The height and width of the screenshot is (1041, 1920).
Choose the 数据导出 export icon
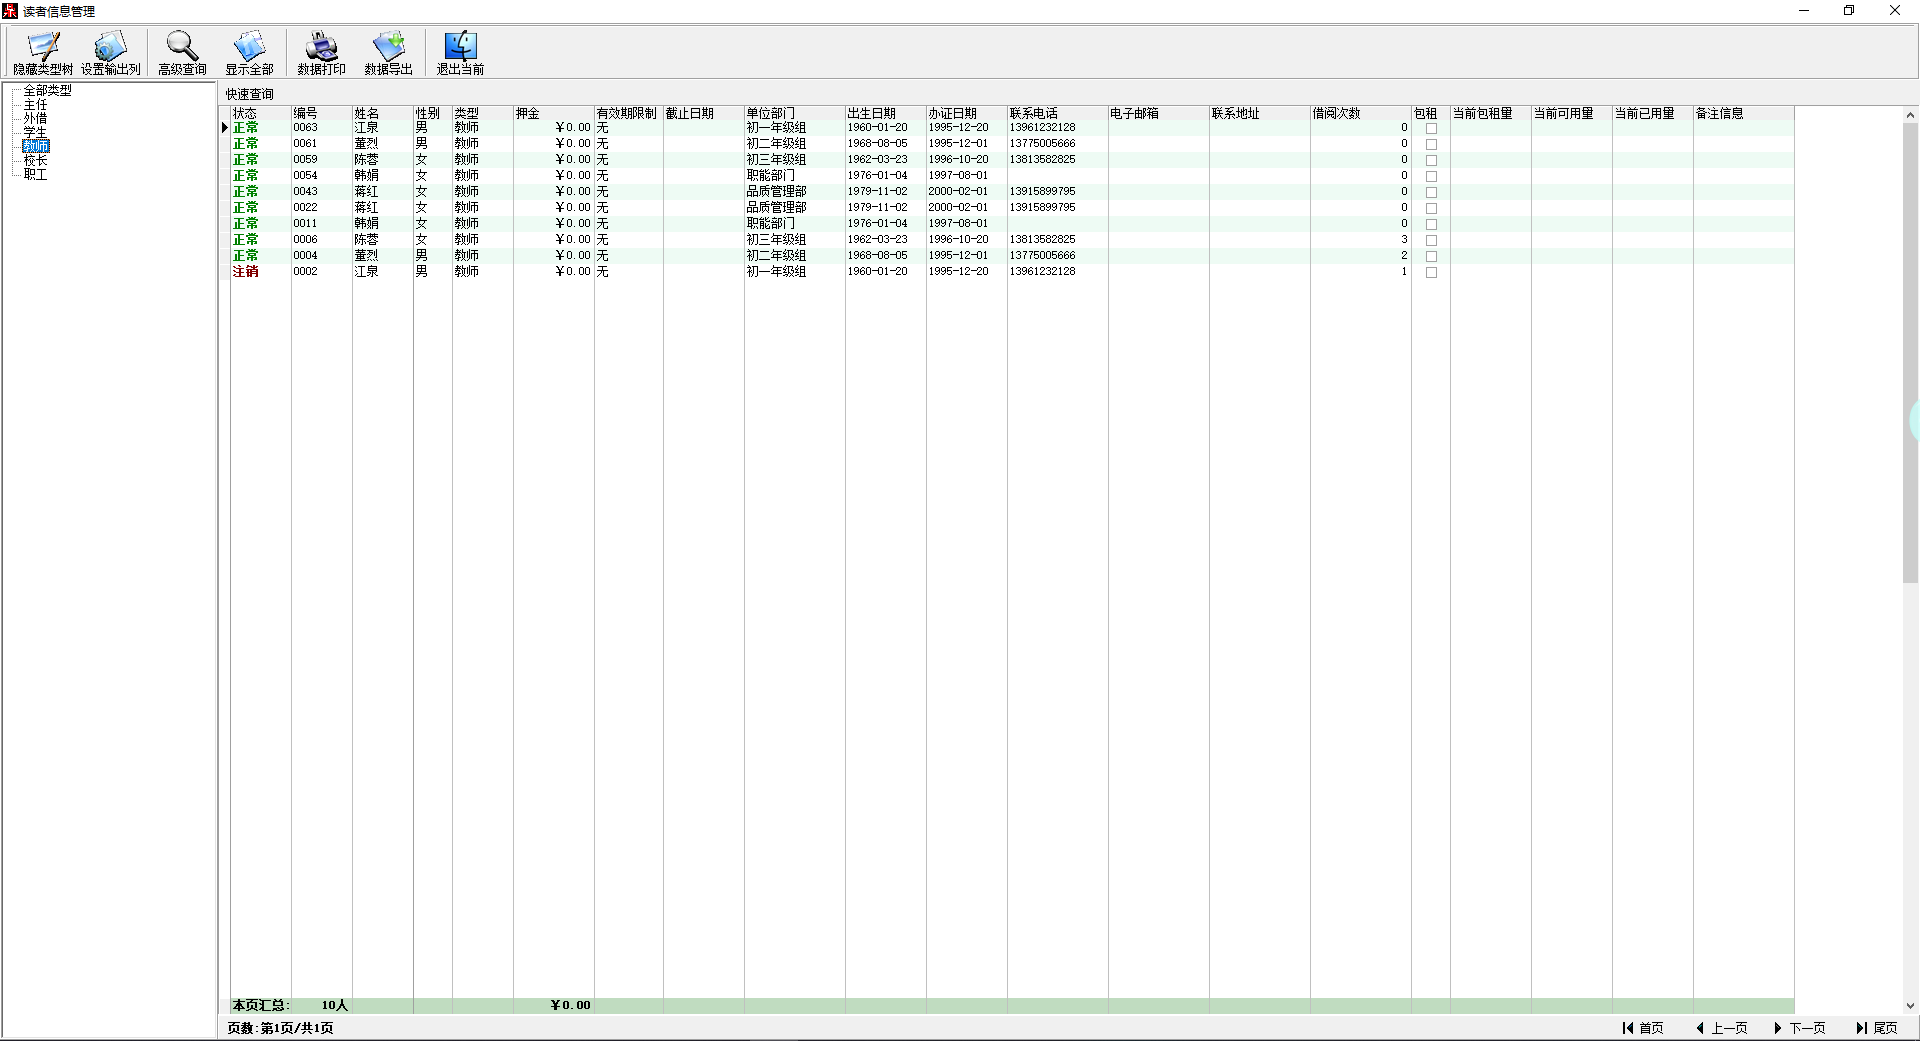tap(388, 53)
